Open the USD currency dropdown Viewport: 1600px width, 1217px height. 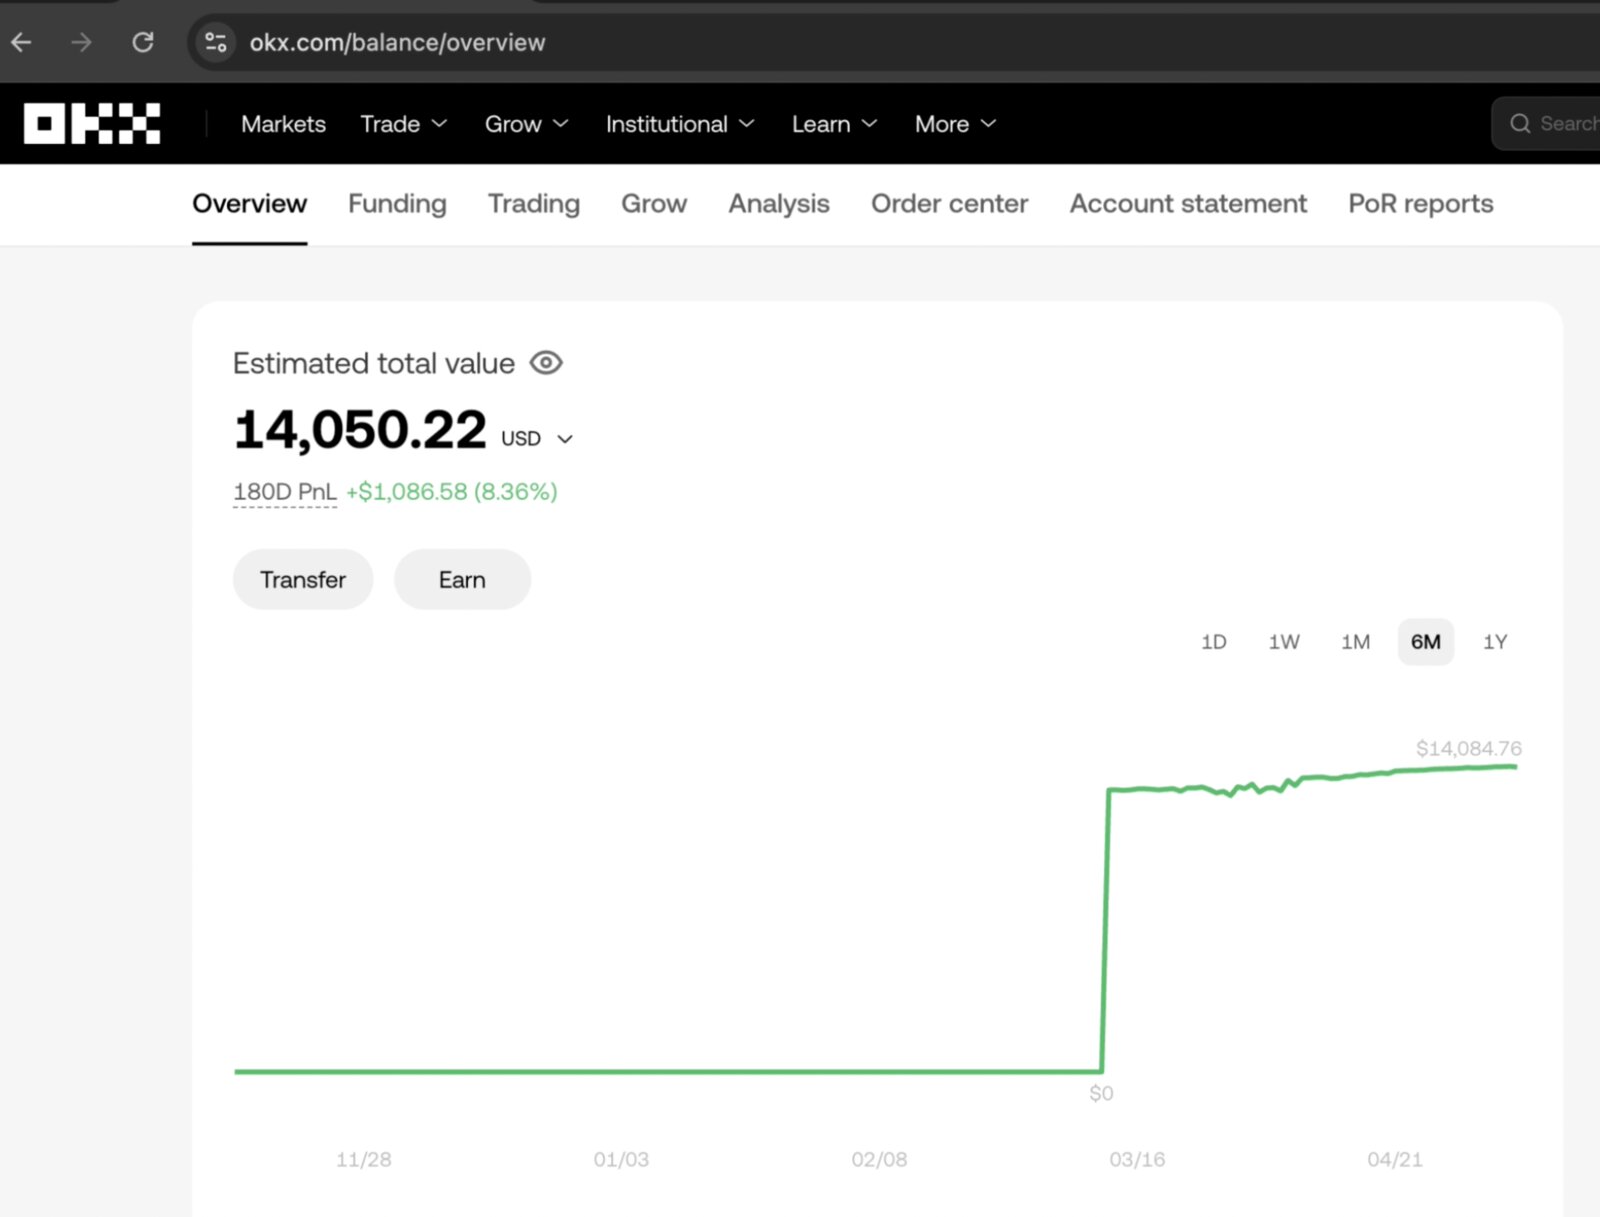click(x=537, y=439)
